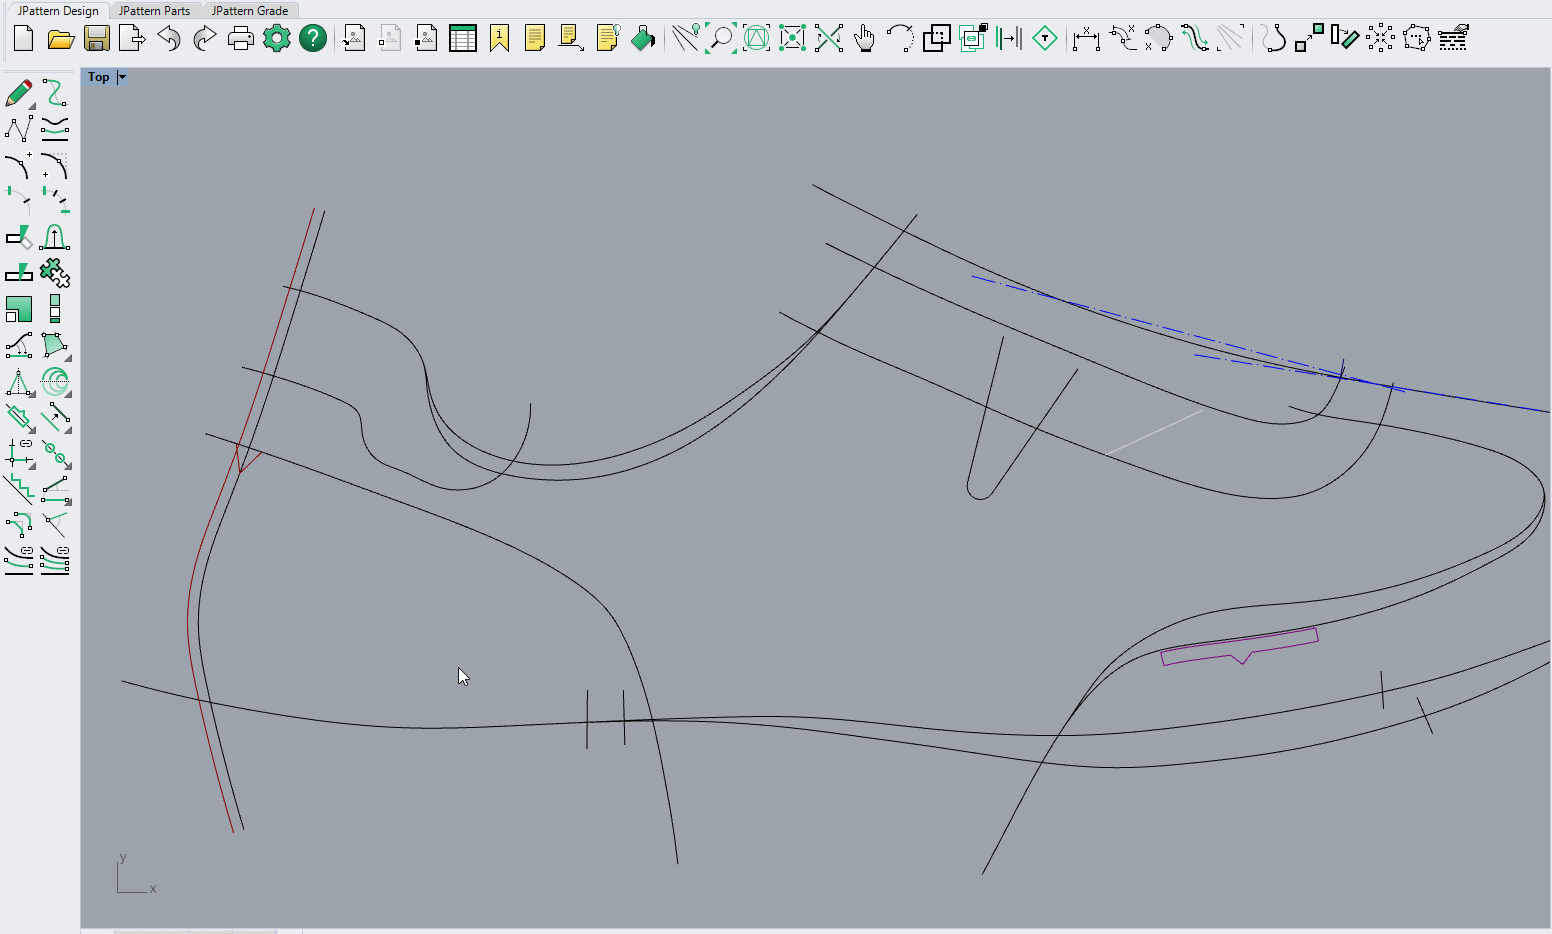Click the undo arrow icon

(x=169, y=39)
